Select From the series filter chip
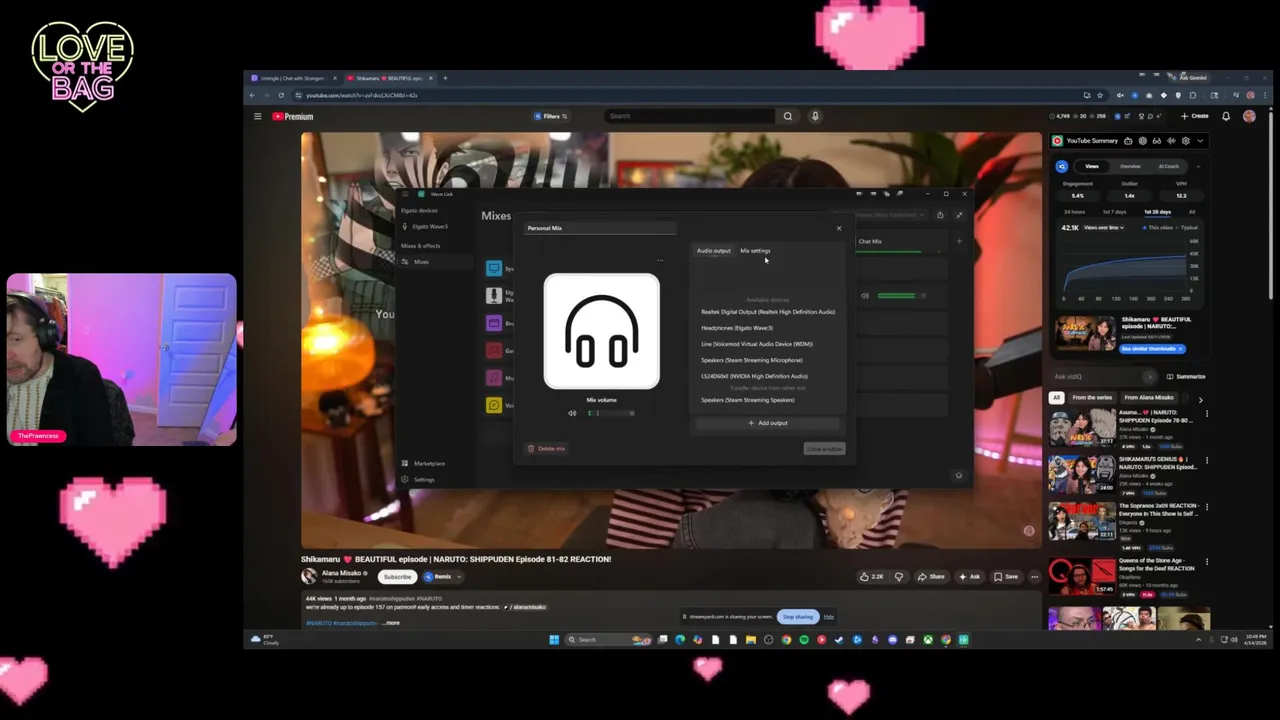Viewport: 1280px width, 720px height. click(1091, 398)
